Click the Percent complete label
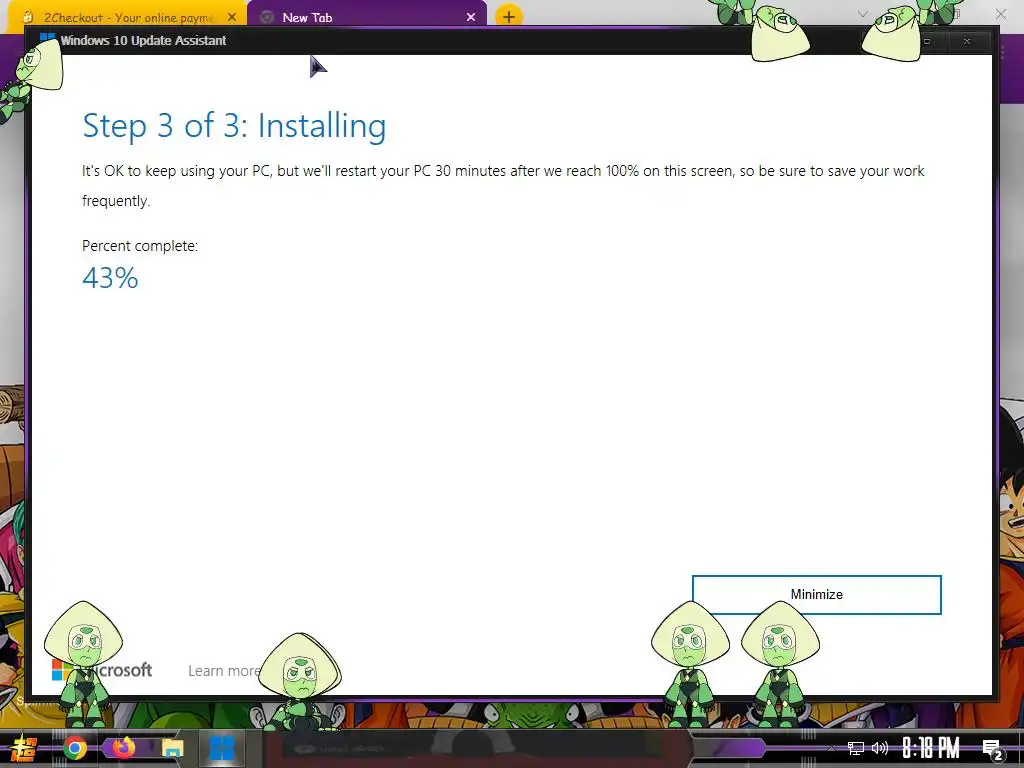Screen dimensions: 1024x768 coord(140,246)
